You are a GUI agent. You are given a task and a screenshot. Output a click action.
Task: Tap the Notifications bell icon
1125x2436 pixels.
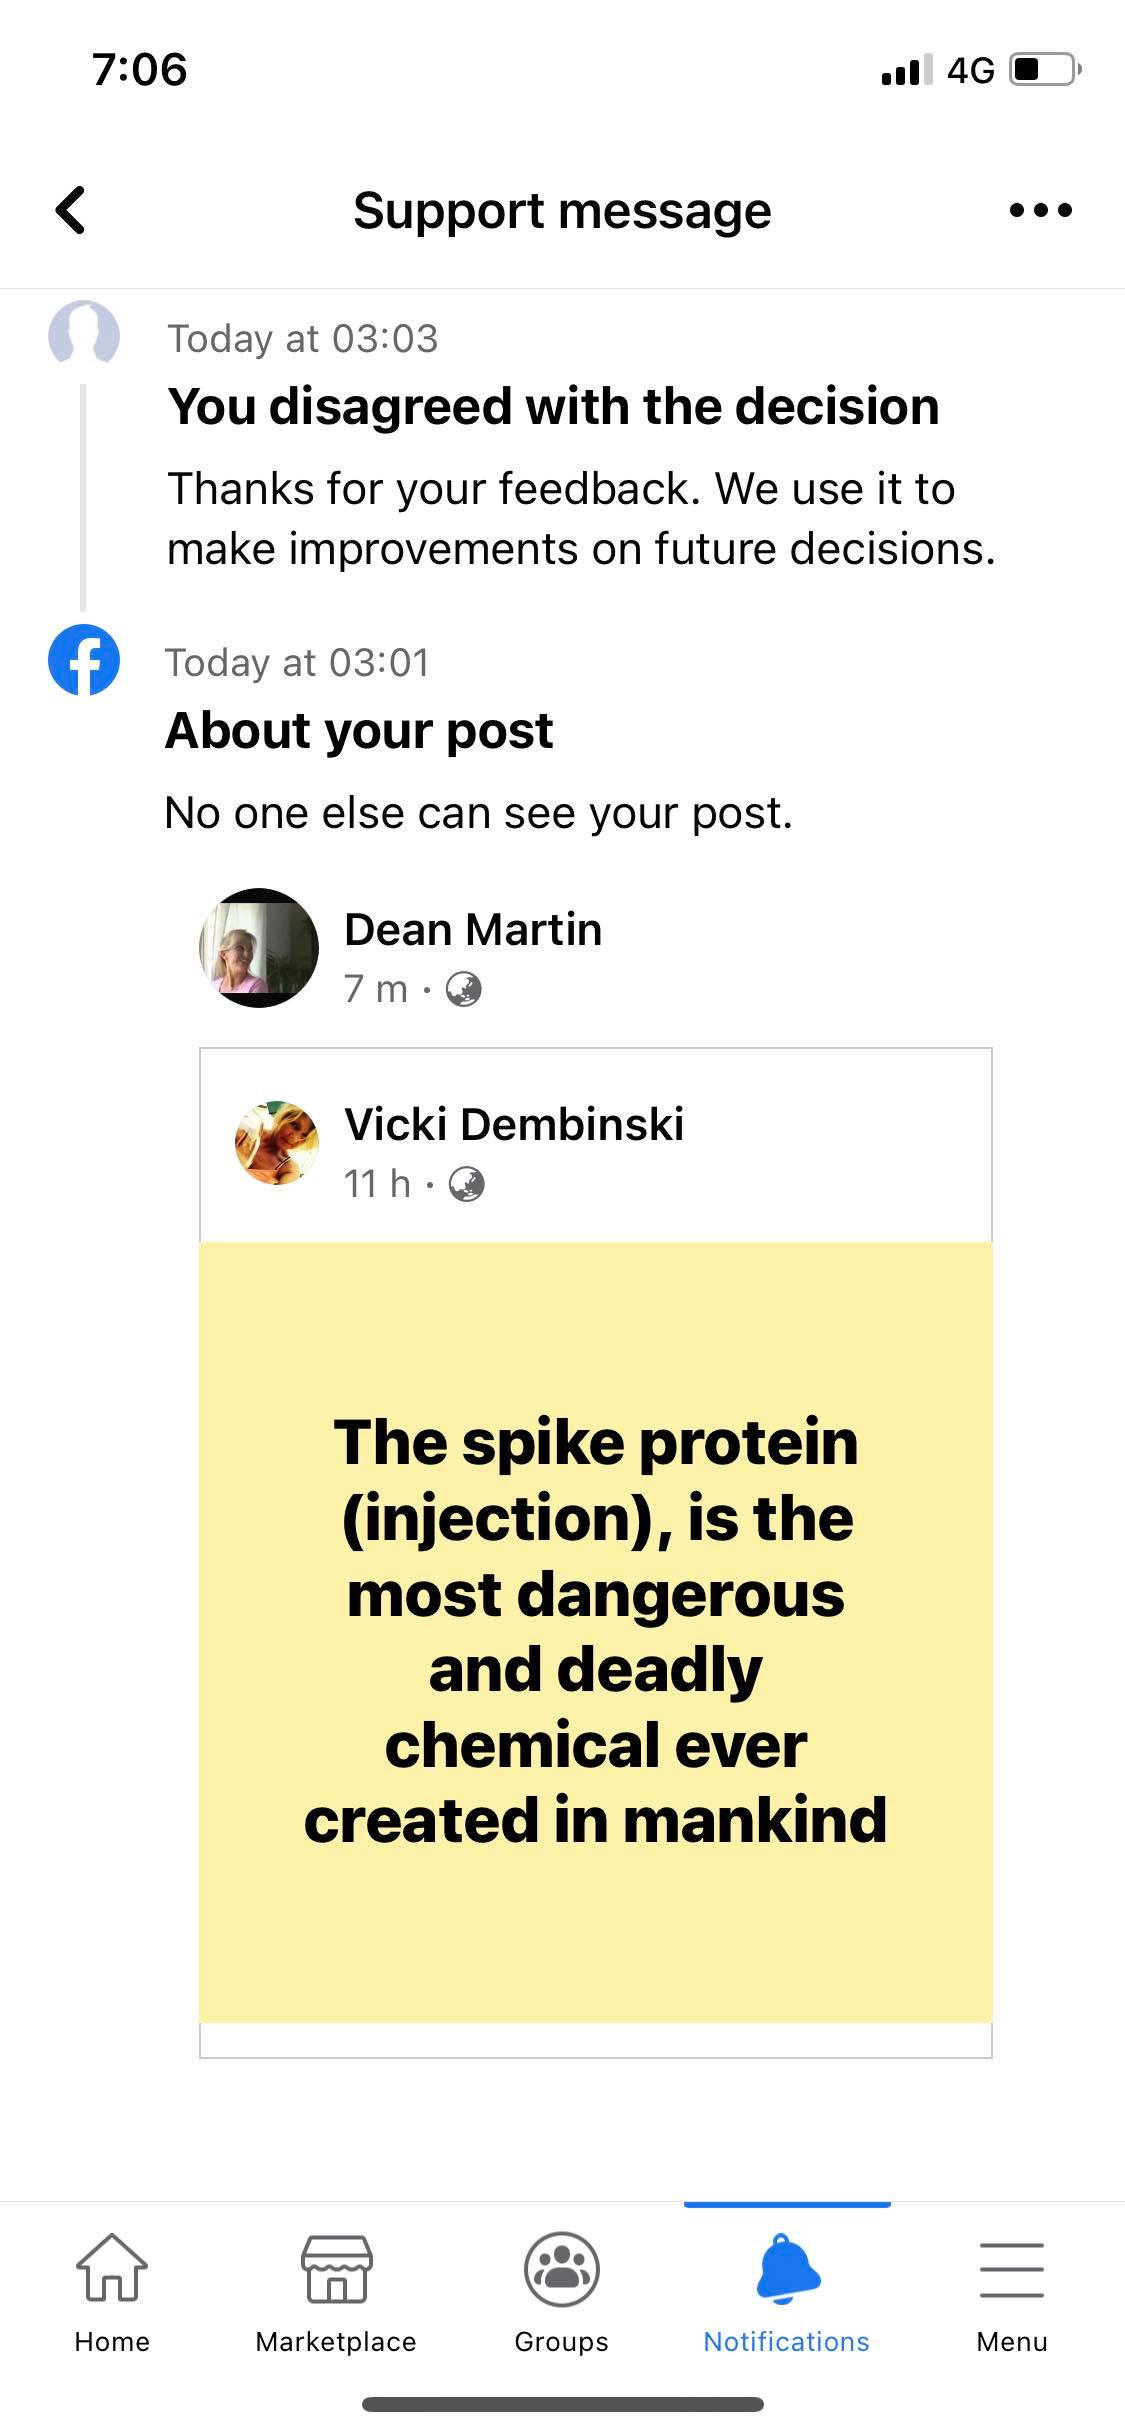[x=787, y=2268]
